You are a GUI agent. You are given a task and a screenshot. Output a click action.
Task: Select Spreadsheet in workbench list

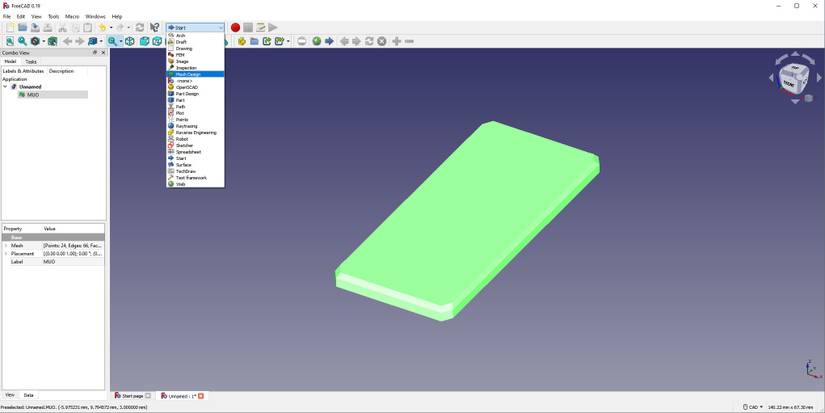click(195, 152)
